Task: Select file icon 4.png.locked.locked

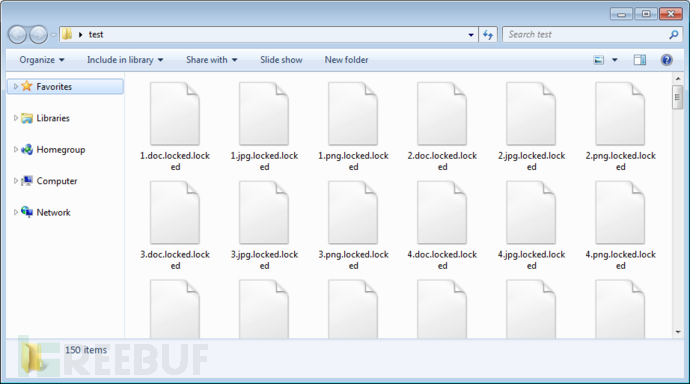Action: pyautogui.click(x=620, y=213)
